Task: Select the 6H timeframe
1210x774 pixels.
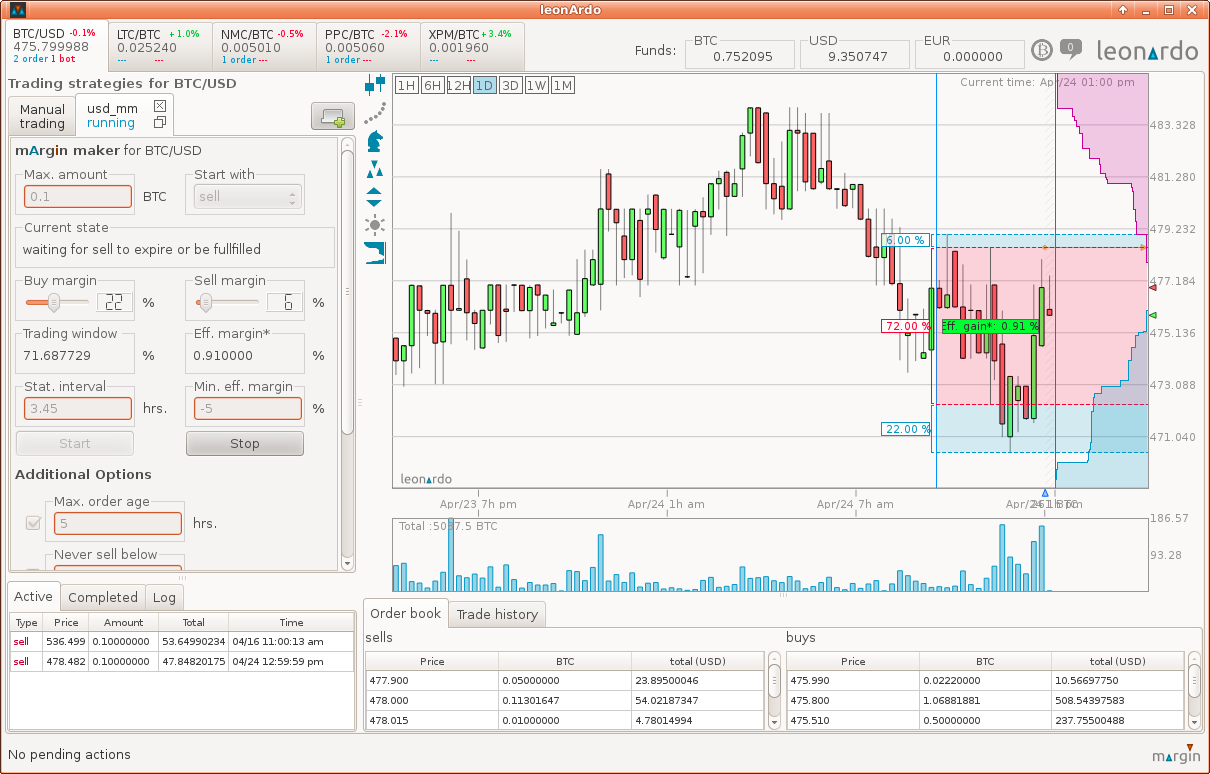Action: pos(433,86)
